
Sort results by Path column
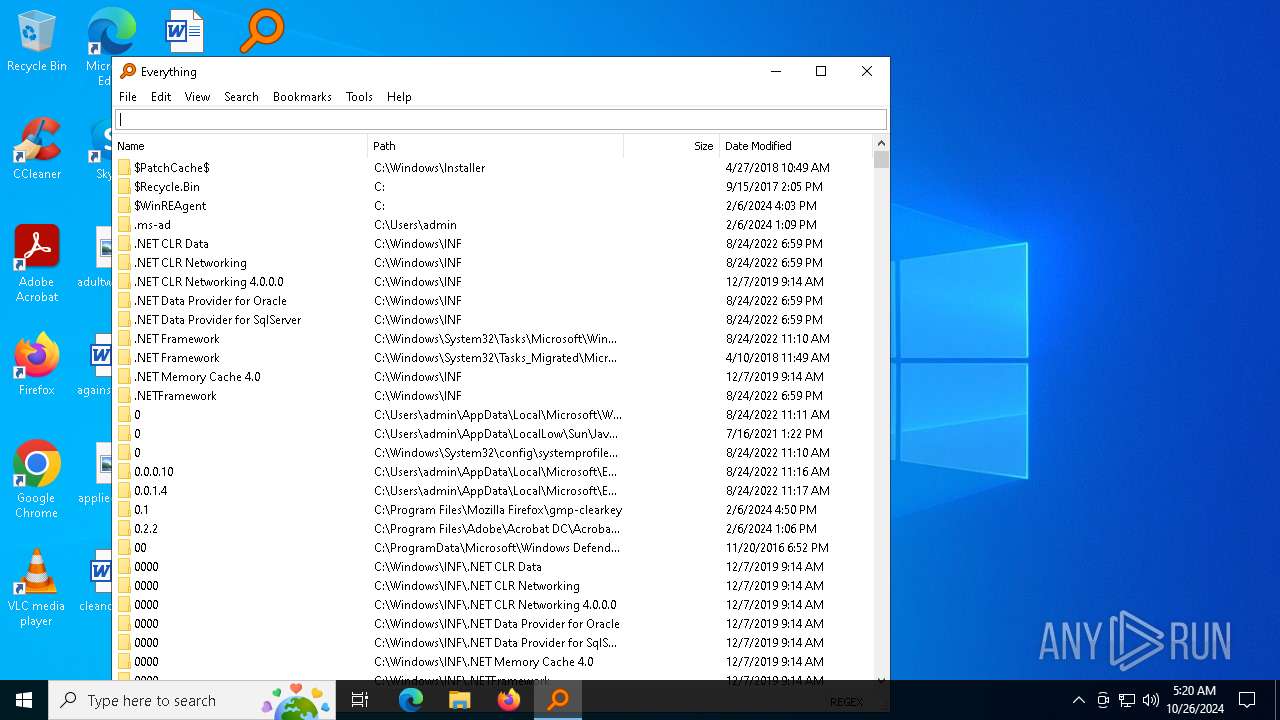(x=496, y=146)
